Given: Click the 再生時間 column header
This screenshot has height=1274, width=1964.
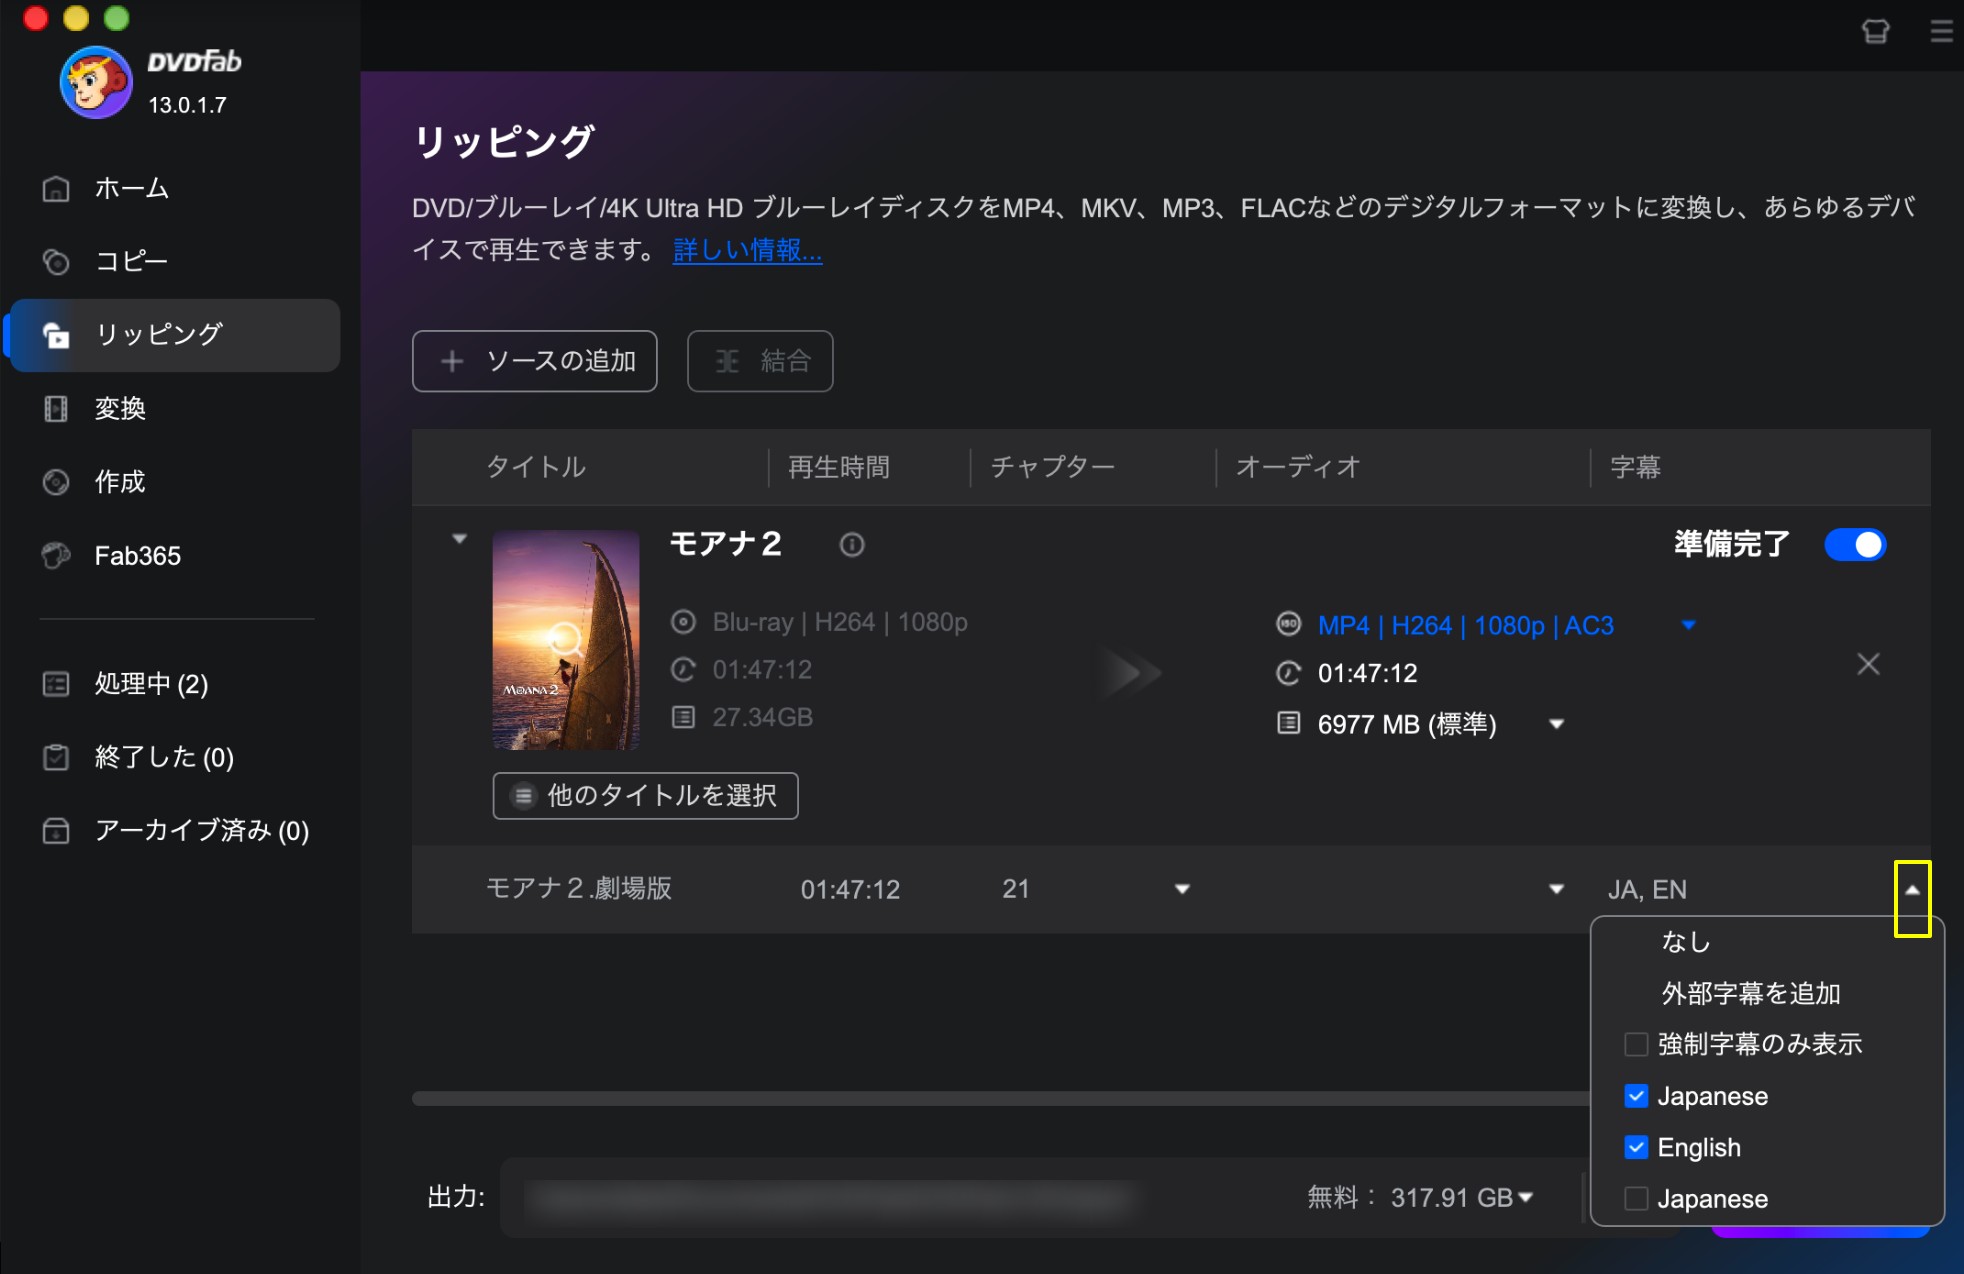Looking at the screenshot, I should tap(838, 467).
